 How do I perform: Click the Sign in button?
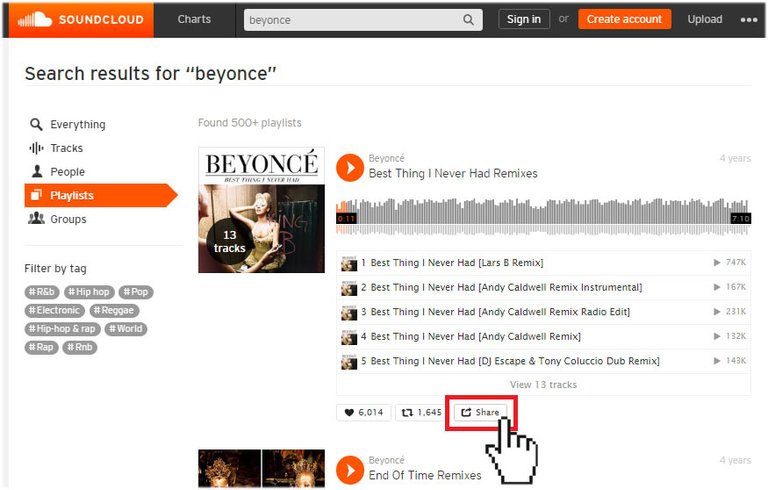[x=524, y=20]
